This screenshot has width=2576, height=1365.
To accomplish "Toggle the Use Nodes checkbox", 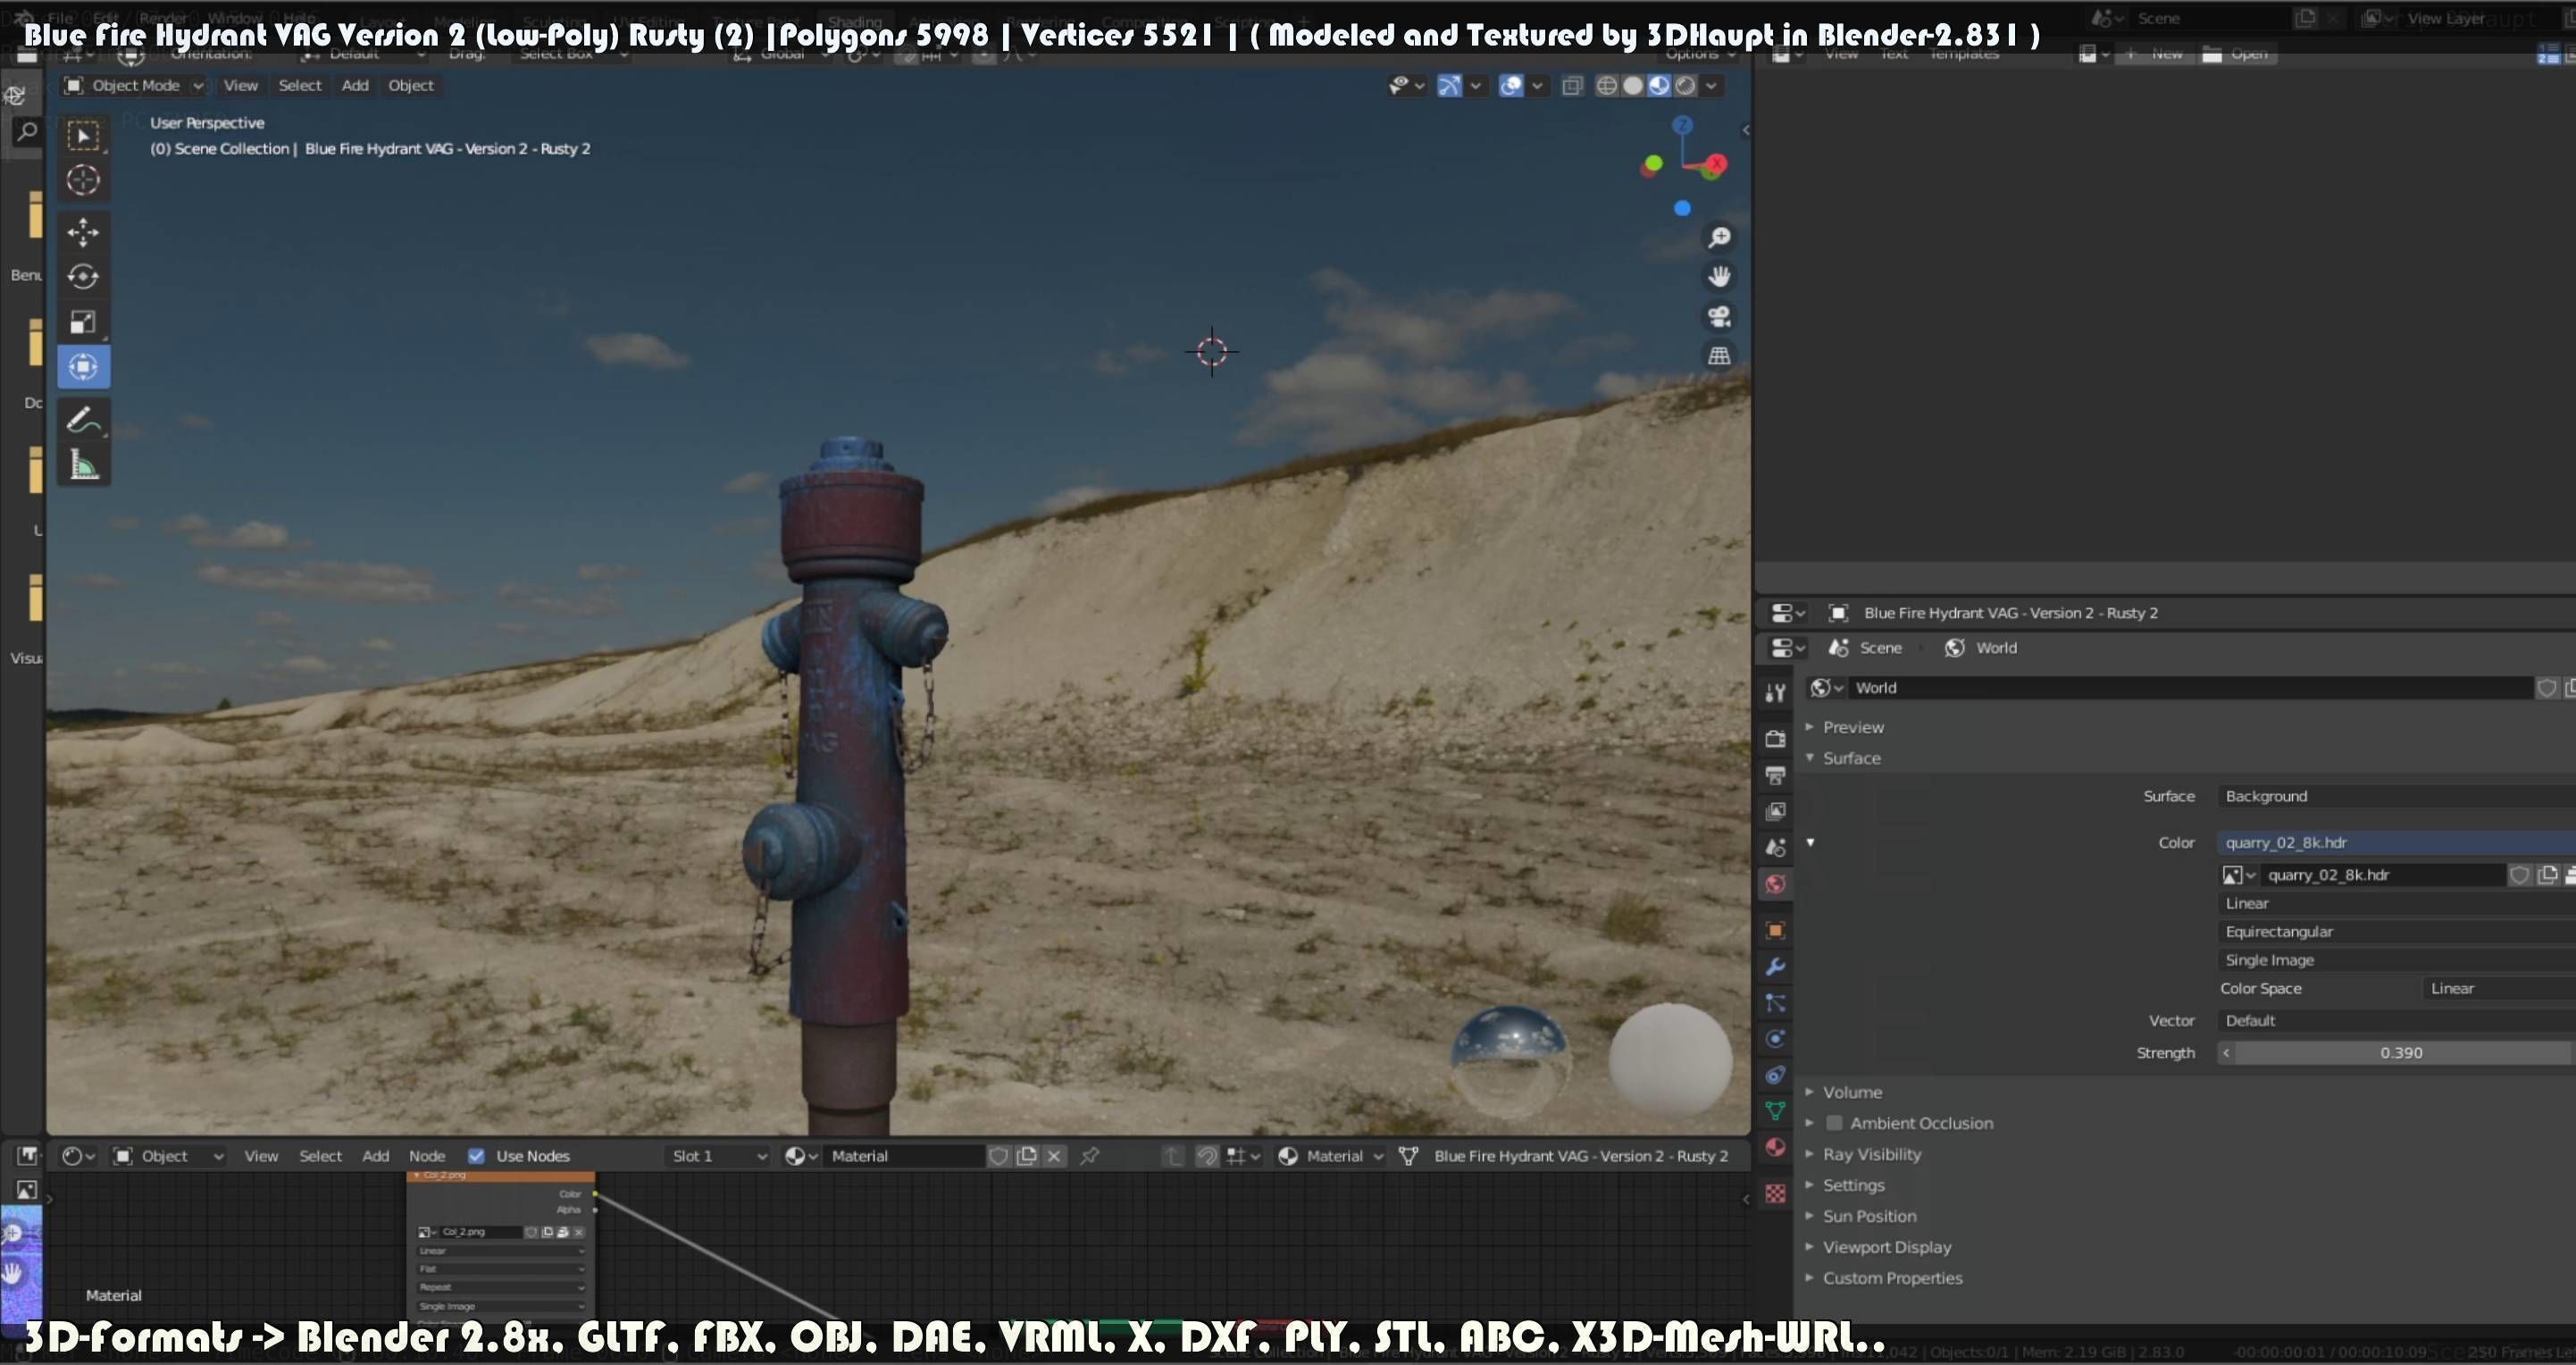I will pos(476,1156).
